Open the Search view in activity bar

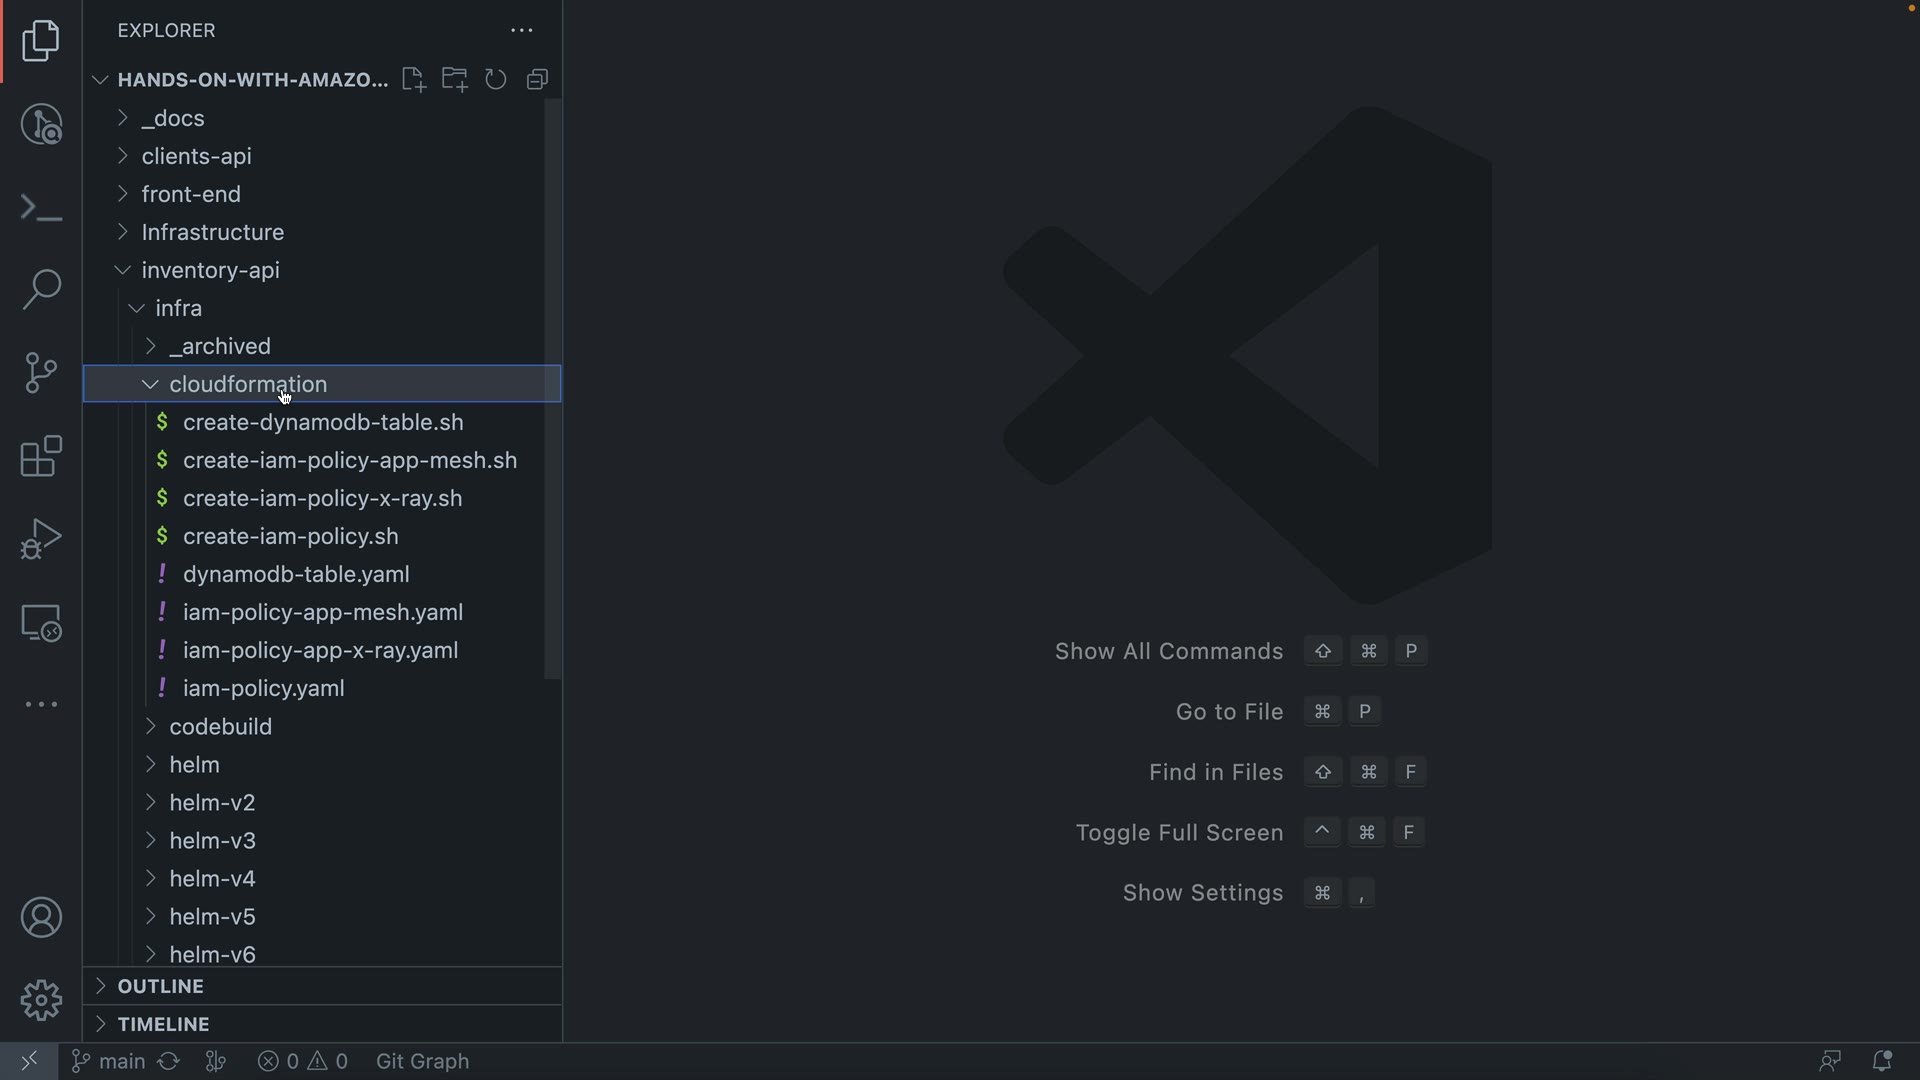pyautogui.click(x=41, y=290)
